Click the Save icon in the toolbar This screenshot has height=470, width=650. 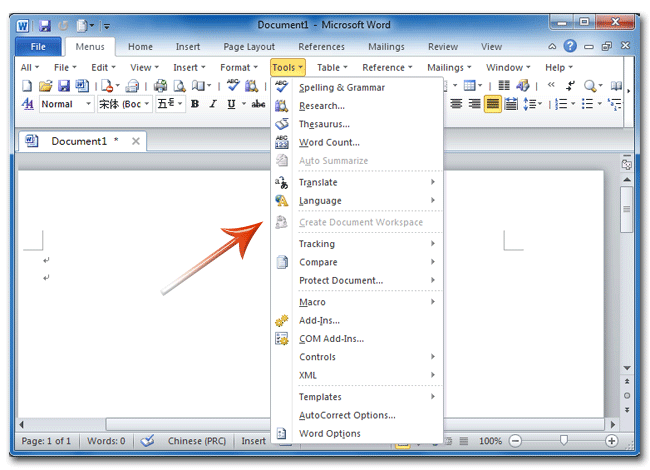(63, 87)
